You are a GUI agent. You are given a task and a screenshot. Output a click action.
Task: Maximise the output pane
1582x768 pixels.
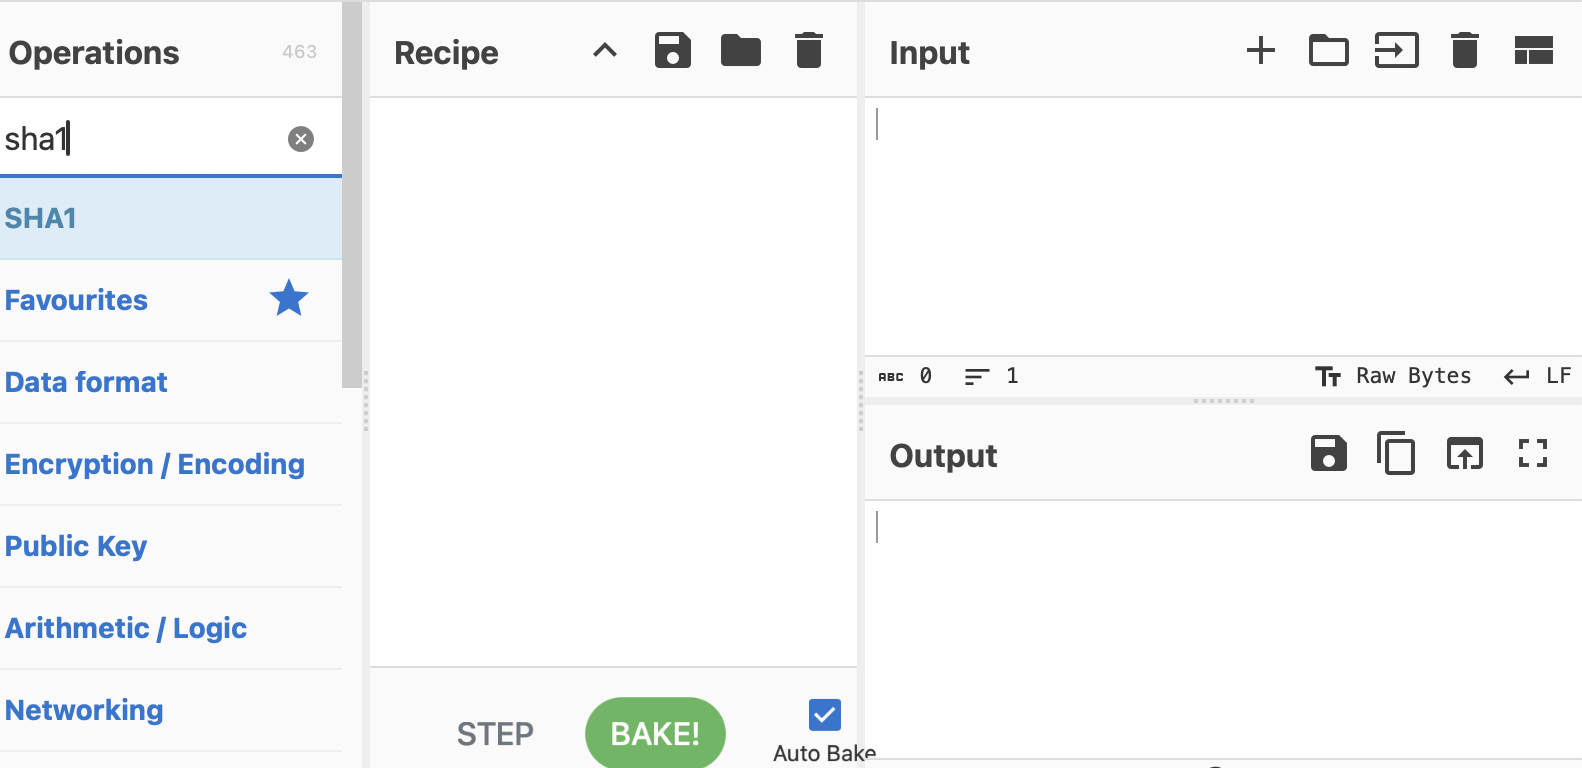1532,454
